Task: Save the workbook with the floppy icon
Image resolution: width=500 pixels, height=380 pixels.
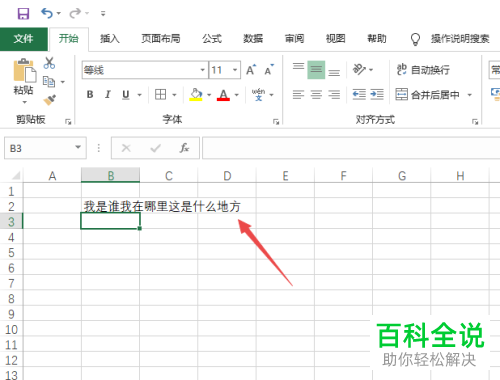Action: pos(23,14)
